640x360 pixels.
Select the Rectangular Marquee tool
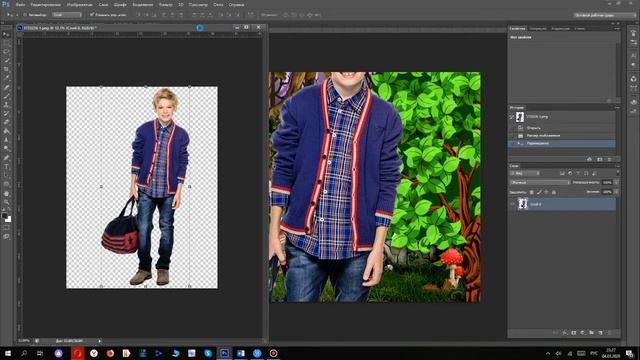click(x=7, y=43)
